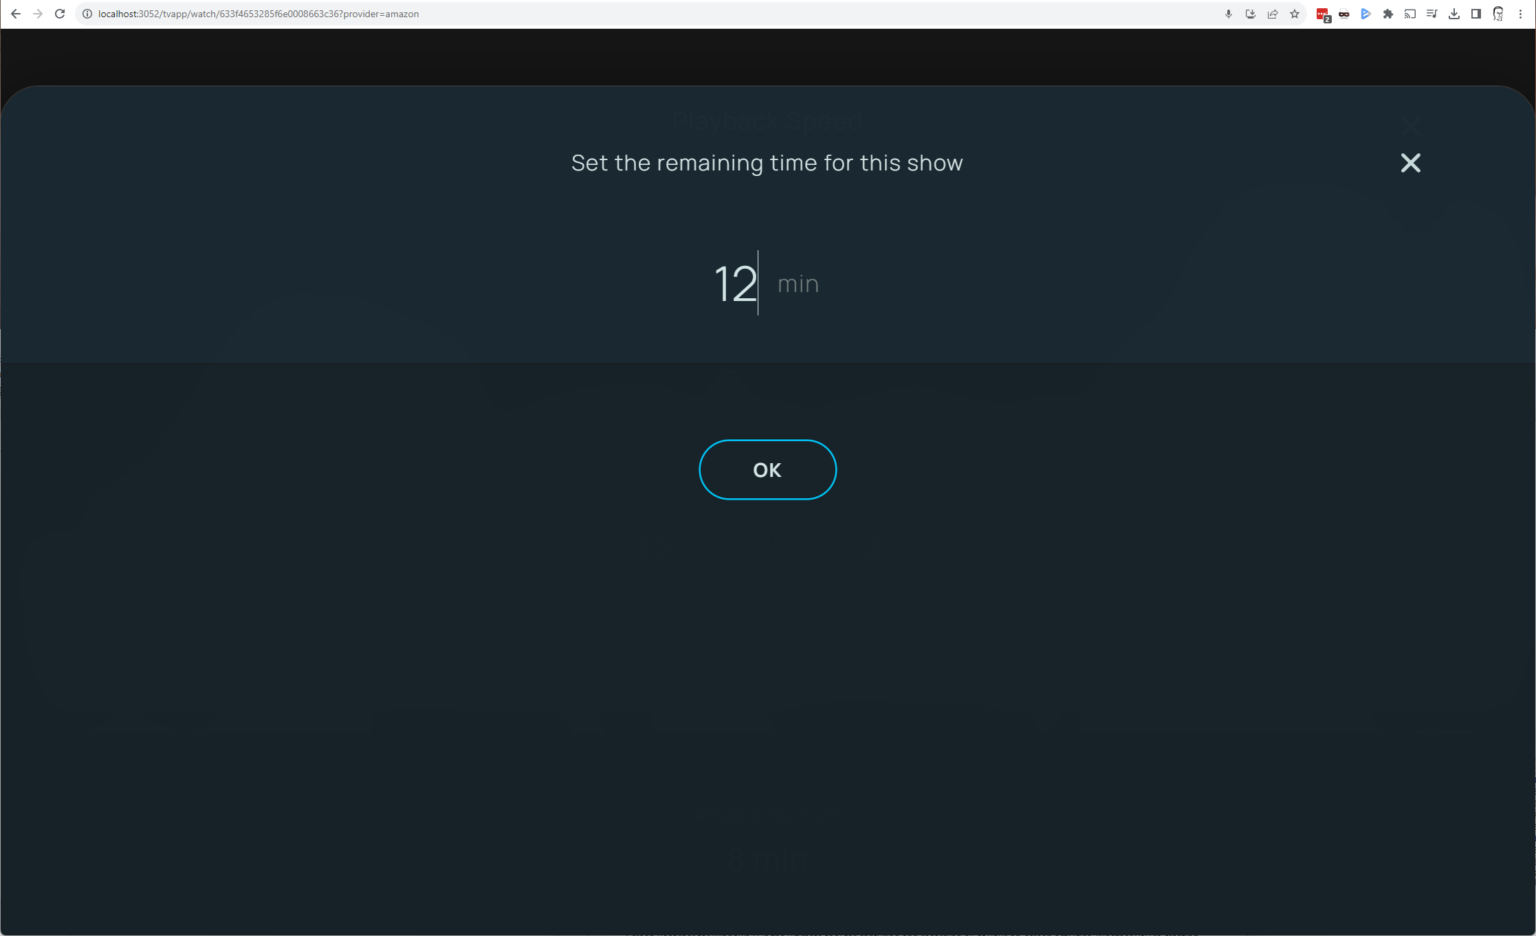The image size is (1536, 936).
Task: Open browser media controls
Action: (x=1432, y=14)
